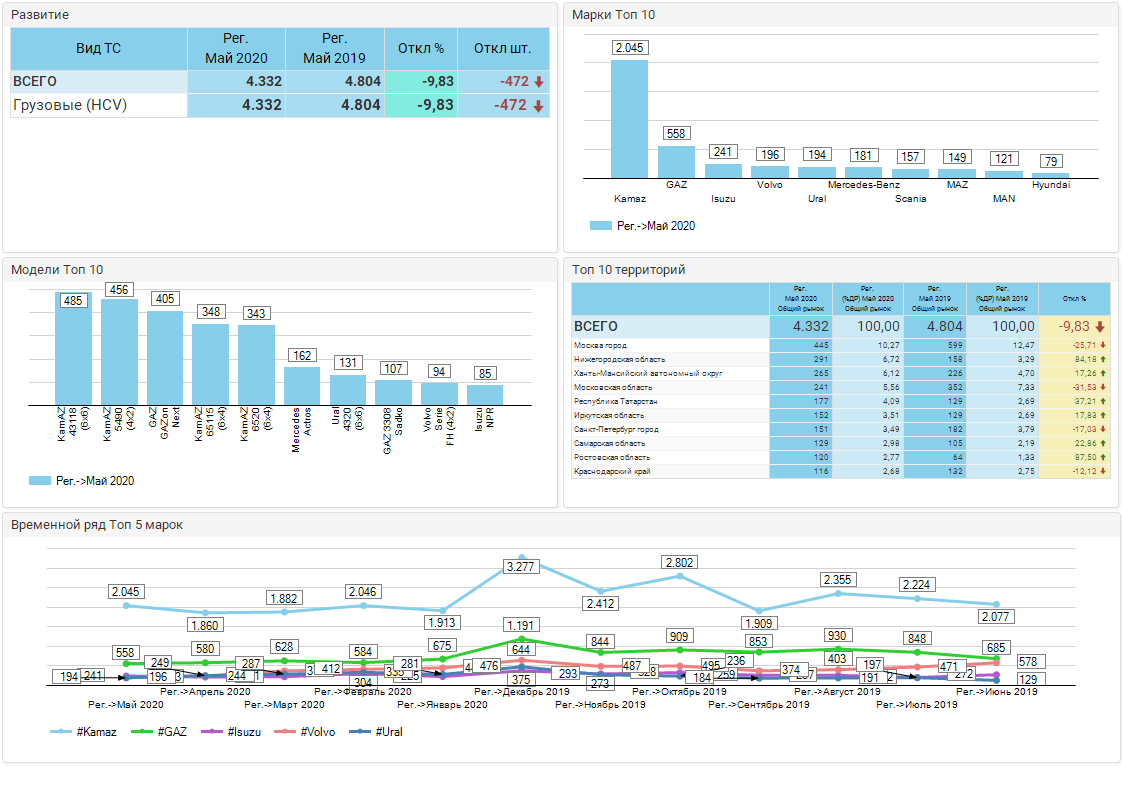Click the GAZ GAZon Next bar labeled 405
1122x793 pixels.
pyautogui.click(x=165, y=358)
